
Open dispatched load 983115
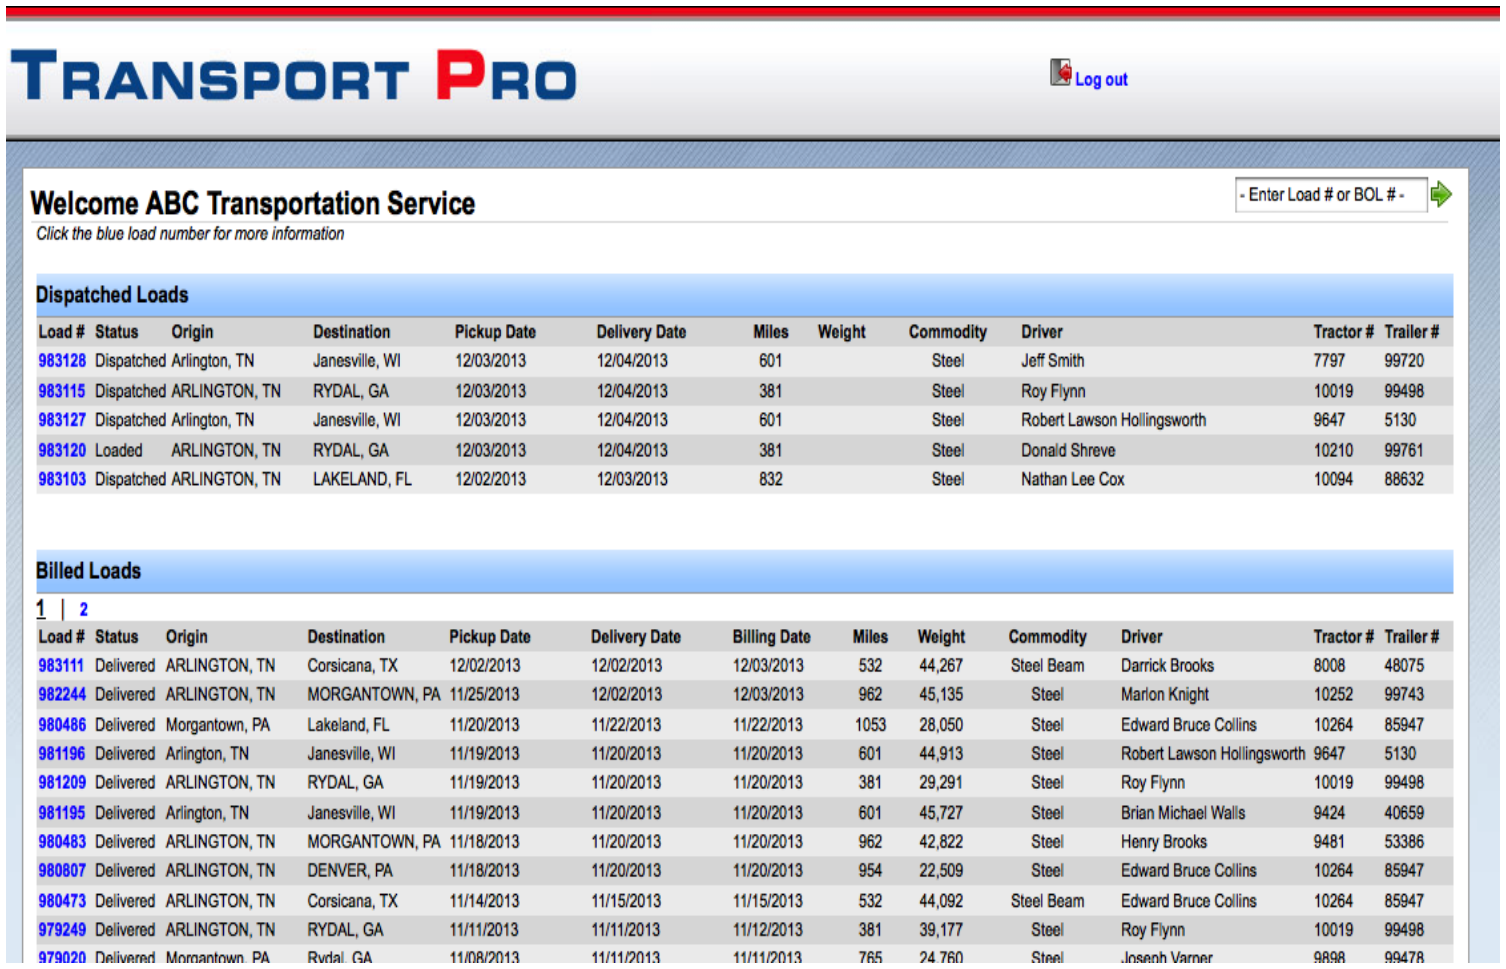pyautogui.click(x=62, y=391)
